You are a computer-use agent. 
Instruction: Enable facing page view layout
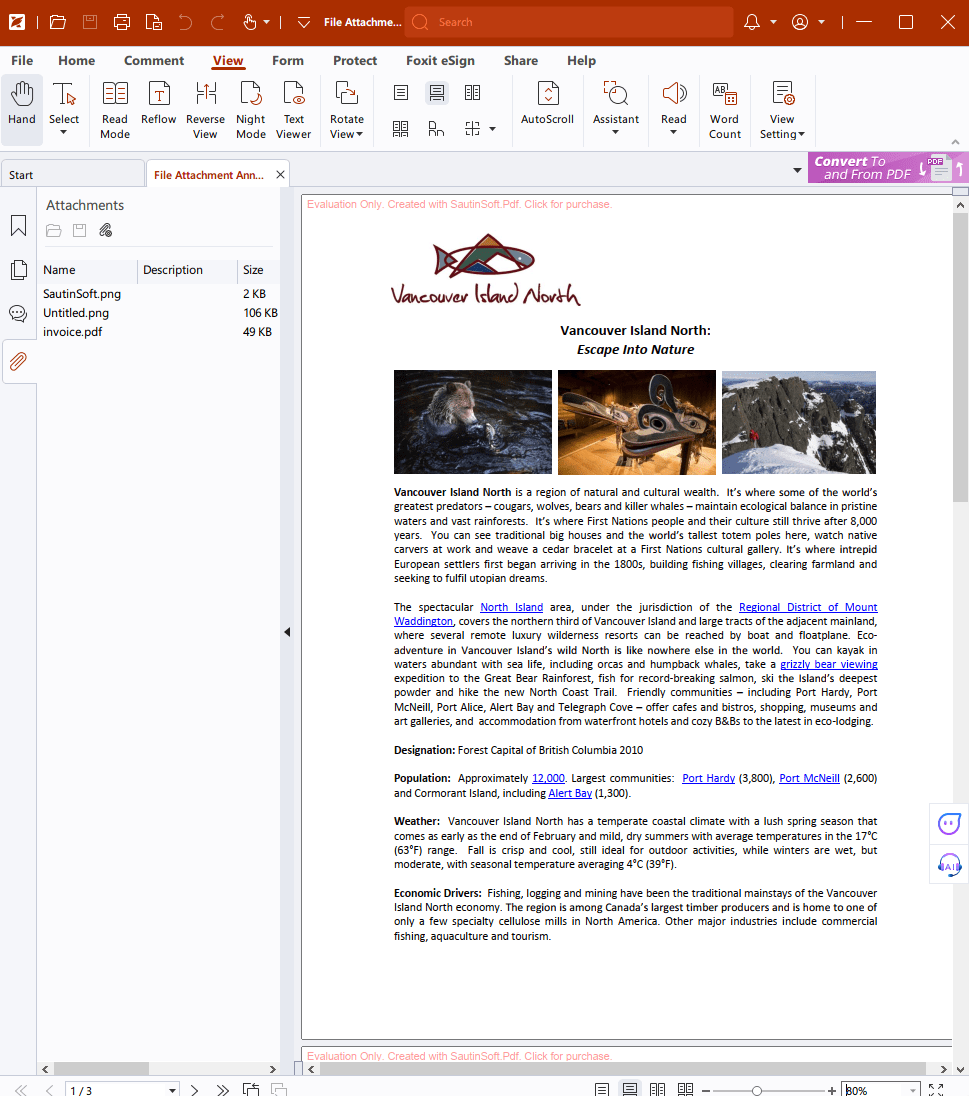[x=472, y=92]
